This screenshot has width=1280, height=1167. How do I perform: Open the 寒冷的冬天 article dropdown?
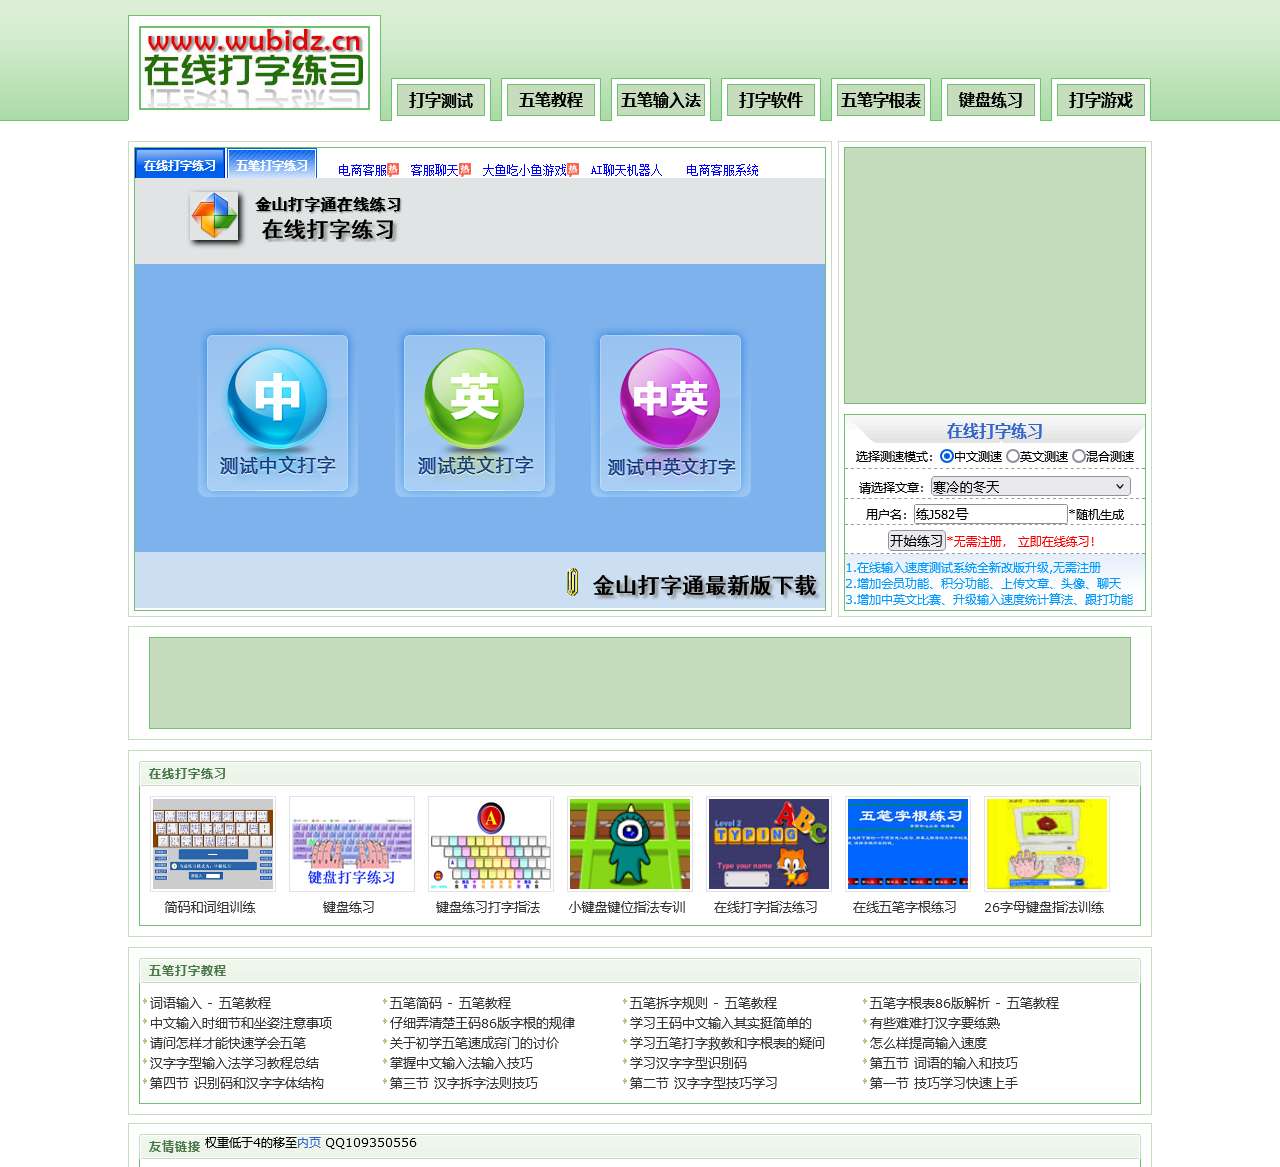coord(1028,485)
